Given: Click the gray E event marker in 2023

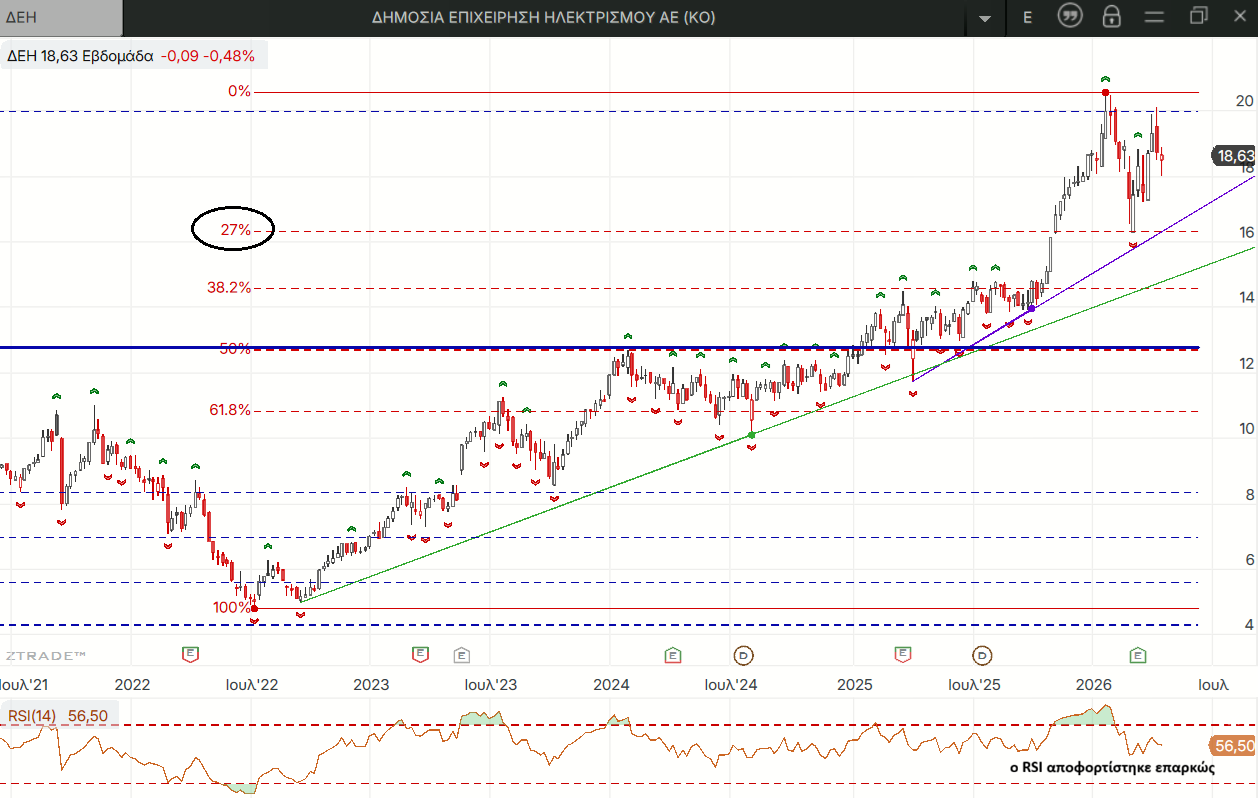Looking at the screenshot, I should coord(461,655).
